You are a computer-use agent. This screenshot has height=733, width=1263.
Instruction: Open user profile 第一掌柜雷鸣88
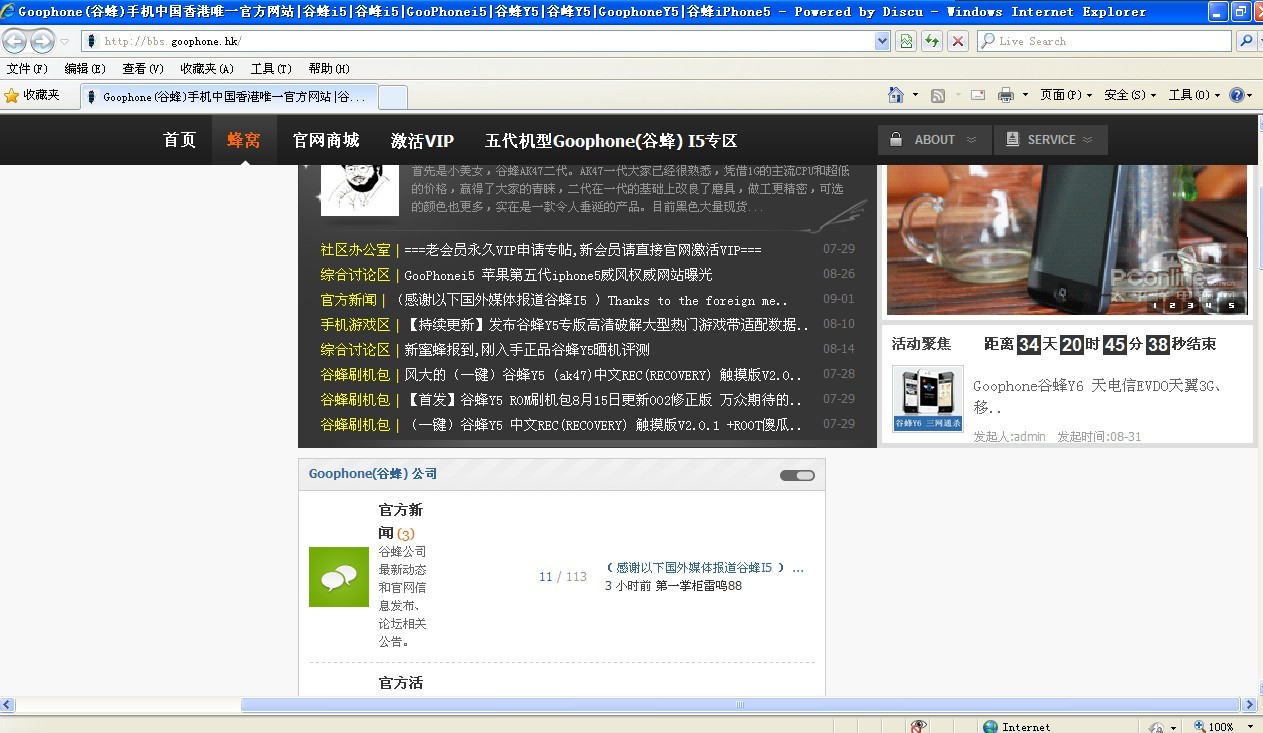tap(698, 586)
